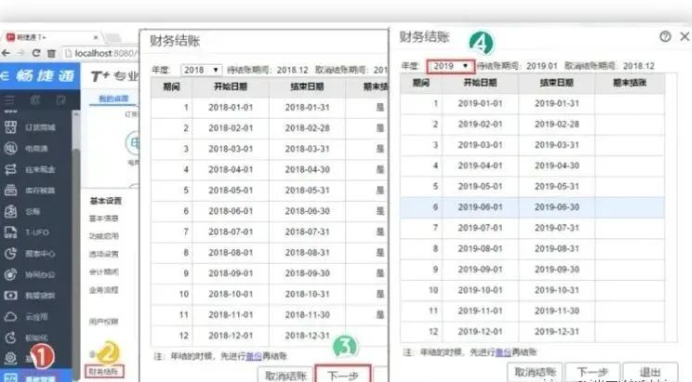Open the 总账 ledger sidebar icon
Image resolution: width=692 pixels, height=382 pixels.
(11, 211)
